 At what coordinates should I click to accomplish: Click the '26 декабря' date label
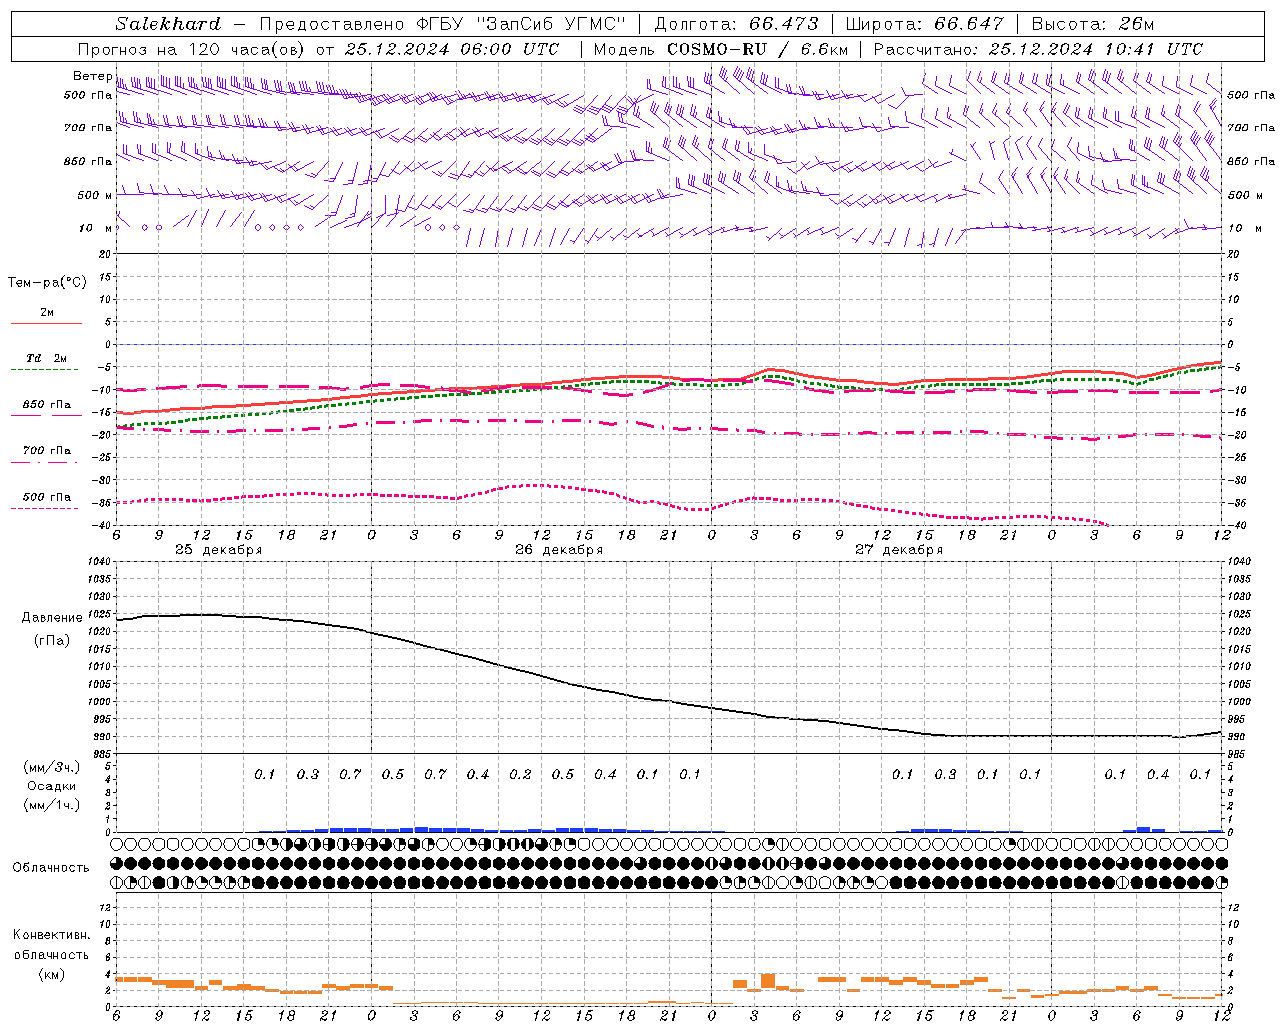[x=558, y=550]
